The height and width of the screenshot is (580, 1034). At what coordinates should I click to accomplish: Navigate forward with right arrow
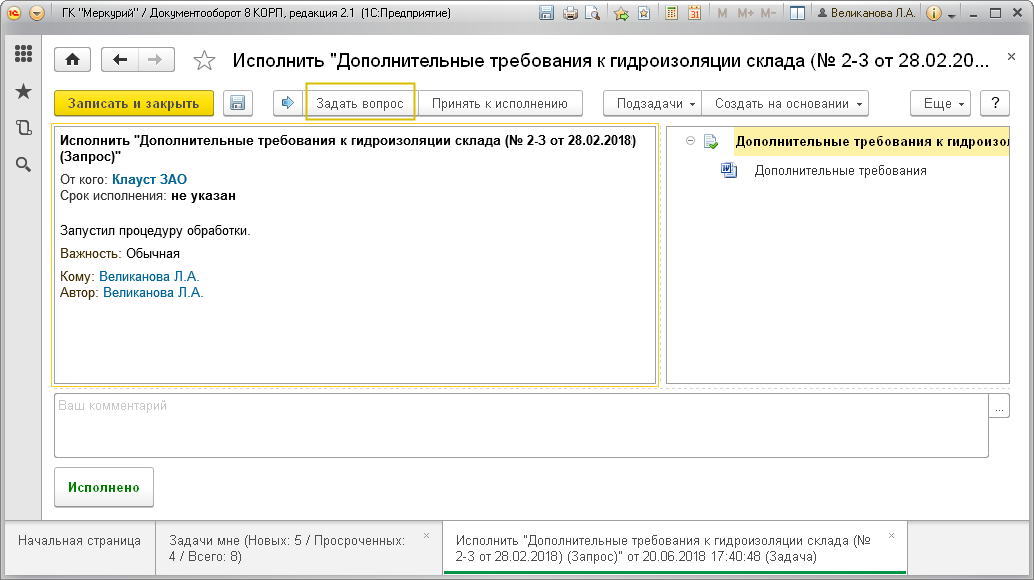tap(156, 60)
